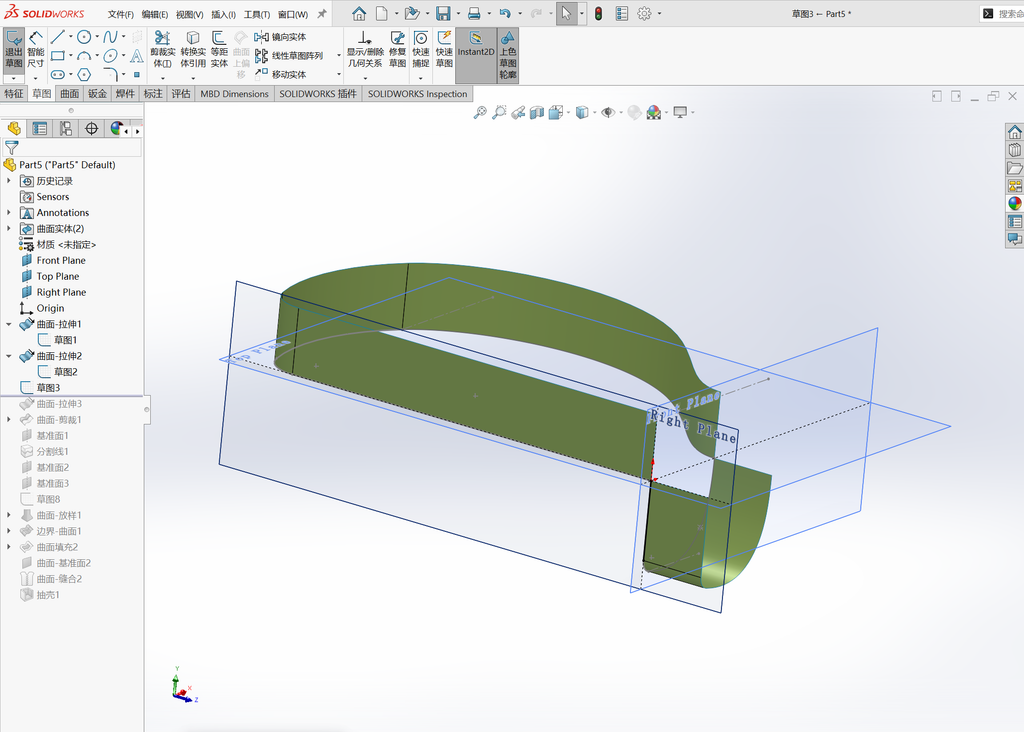Click Trim Entities (剪裁实体) tool

pos(163,49)
